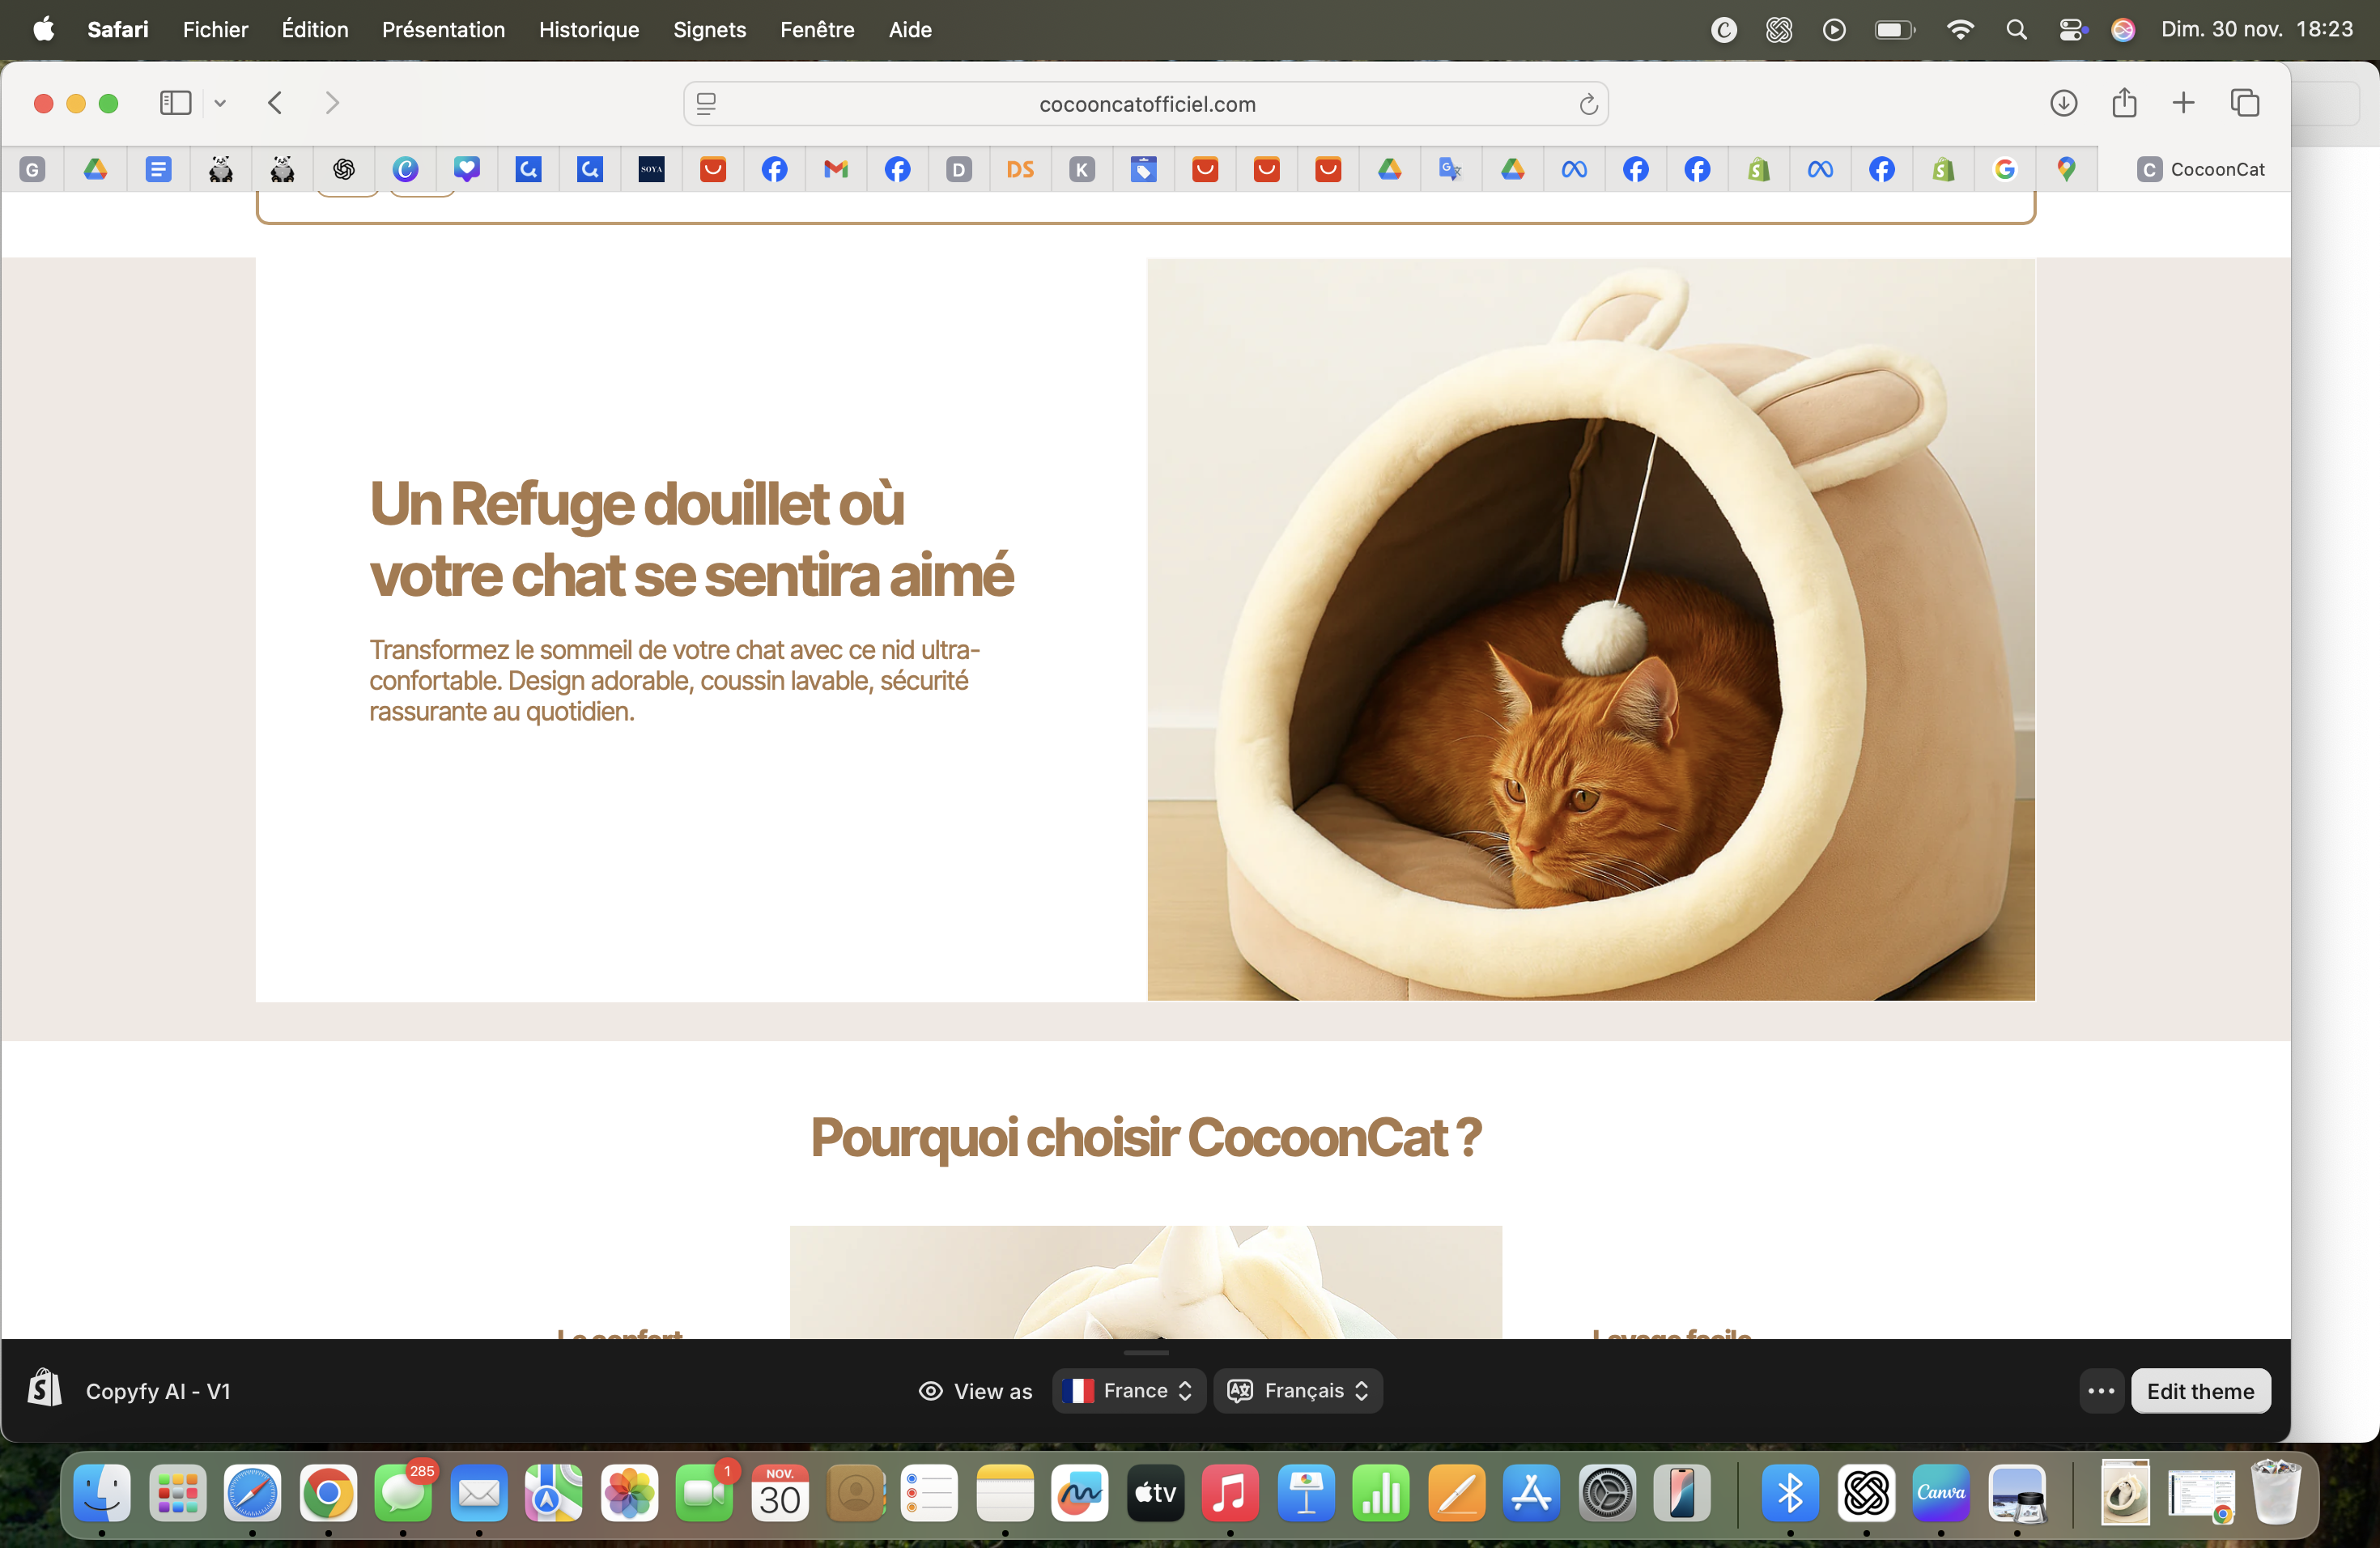This screenshot has width=2380, height=1548.
Task: Open the Safari application menu
Action: [x=118, y=30]
